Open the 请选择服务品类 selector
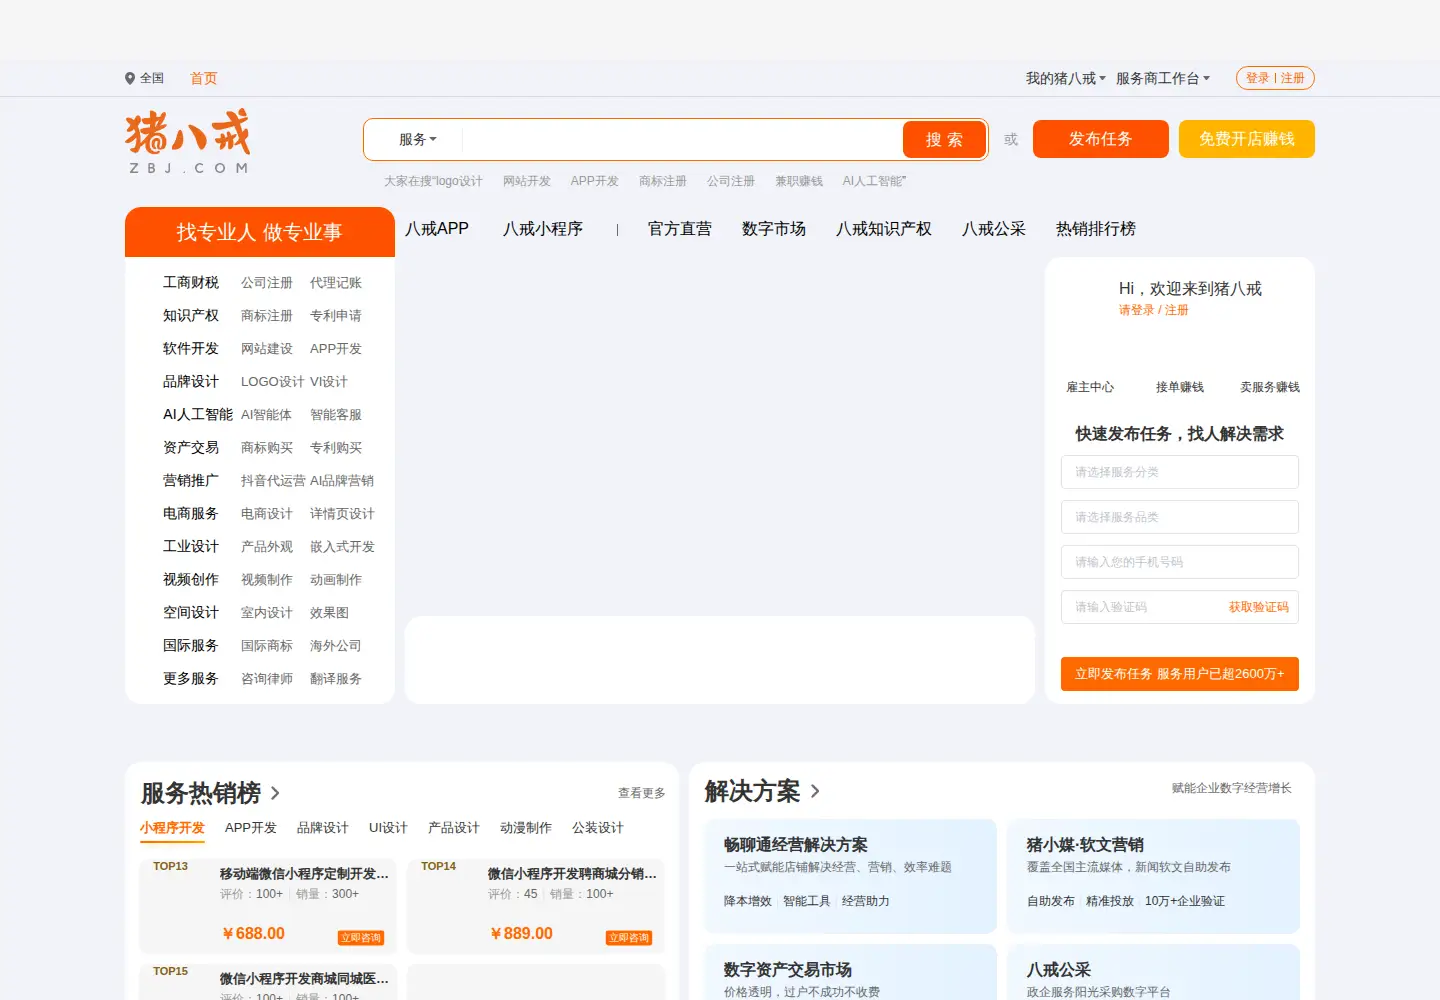1440x1000 pixels. pos(1180,517)
